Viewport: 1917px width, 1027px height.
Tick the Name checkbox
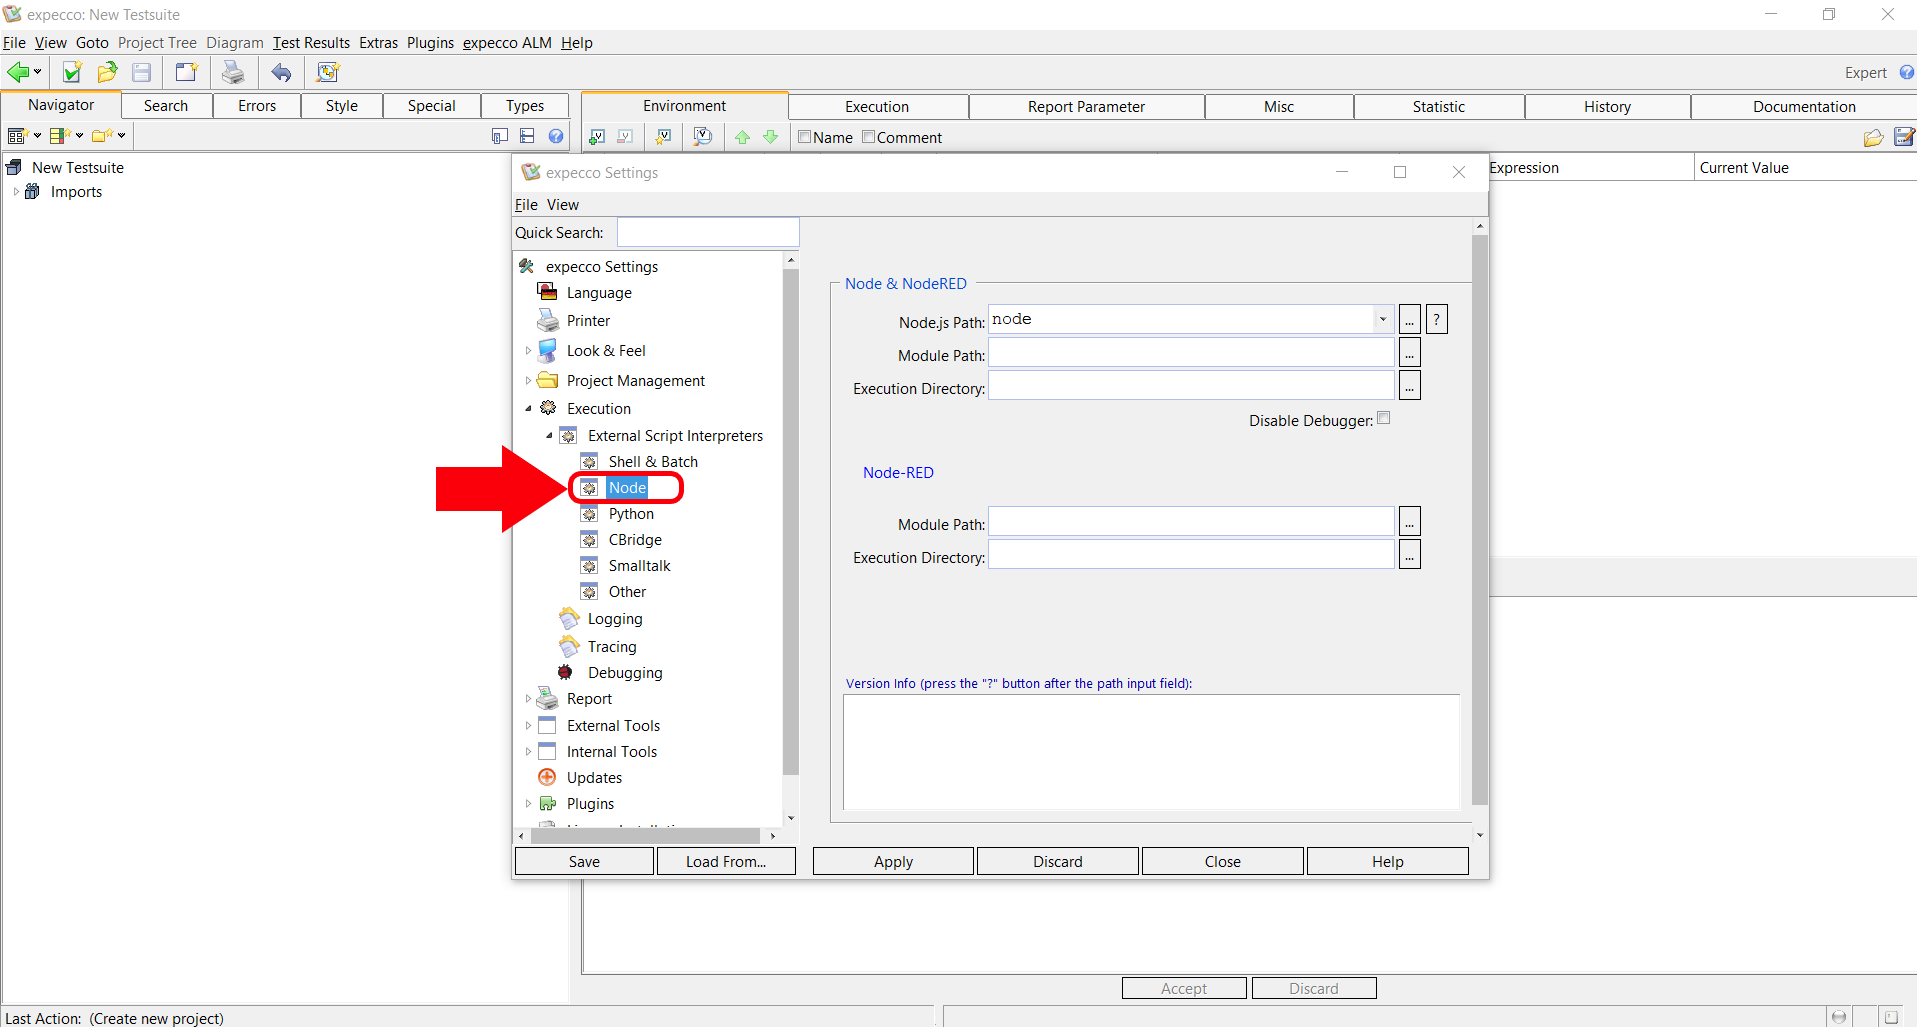coord(804,137)
